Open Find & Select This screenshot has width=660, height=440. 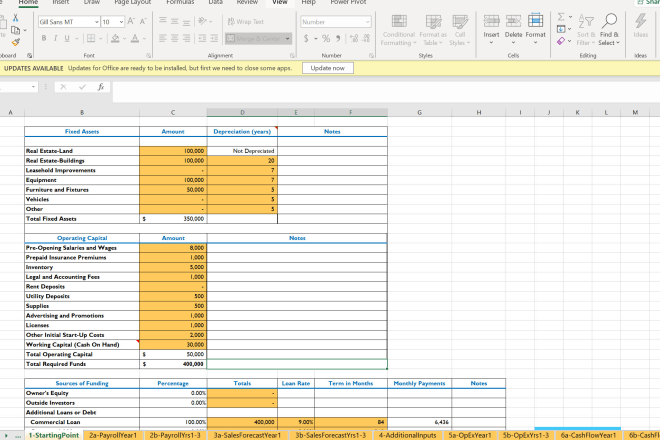tap(609, 30)
